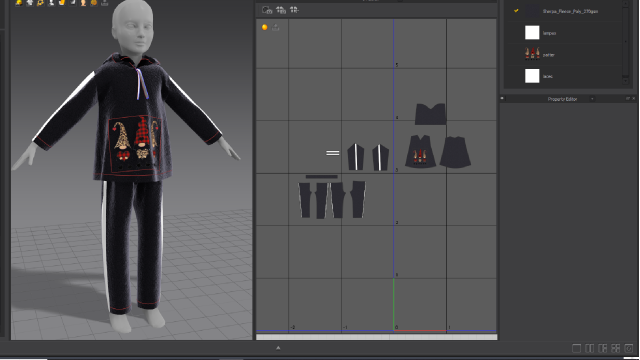
Task: Select the waistband pattern above the pants pieces
Action: click(x=322, y=177)
